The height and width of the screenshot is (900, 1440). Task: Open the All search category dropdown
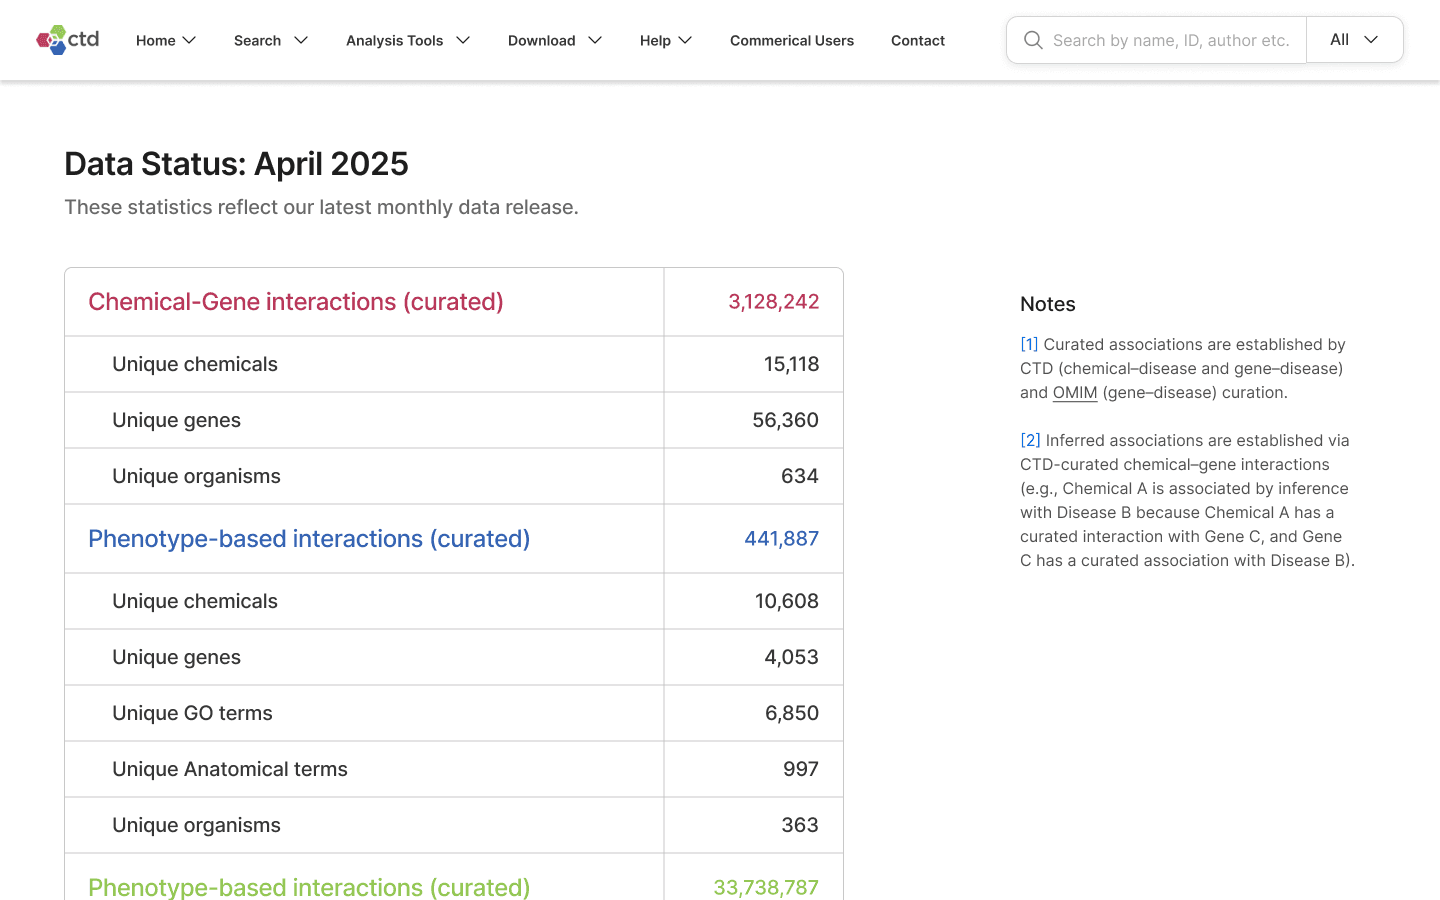[x=1355, y=40]
